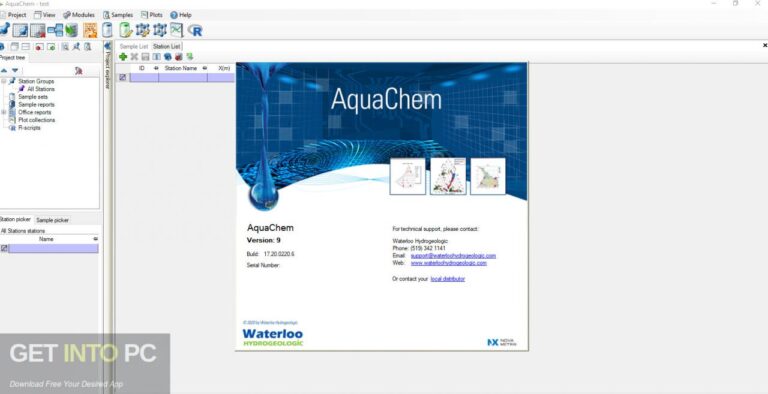Click the plain gray cylinder toolbar icon
The image size is (768, 394).
coord(107,30)
